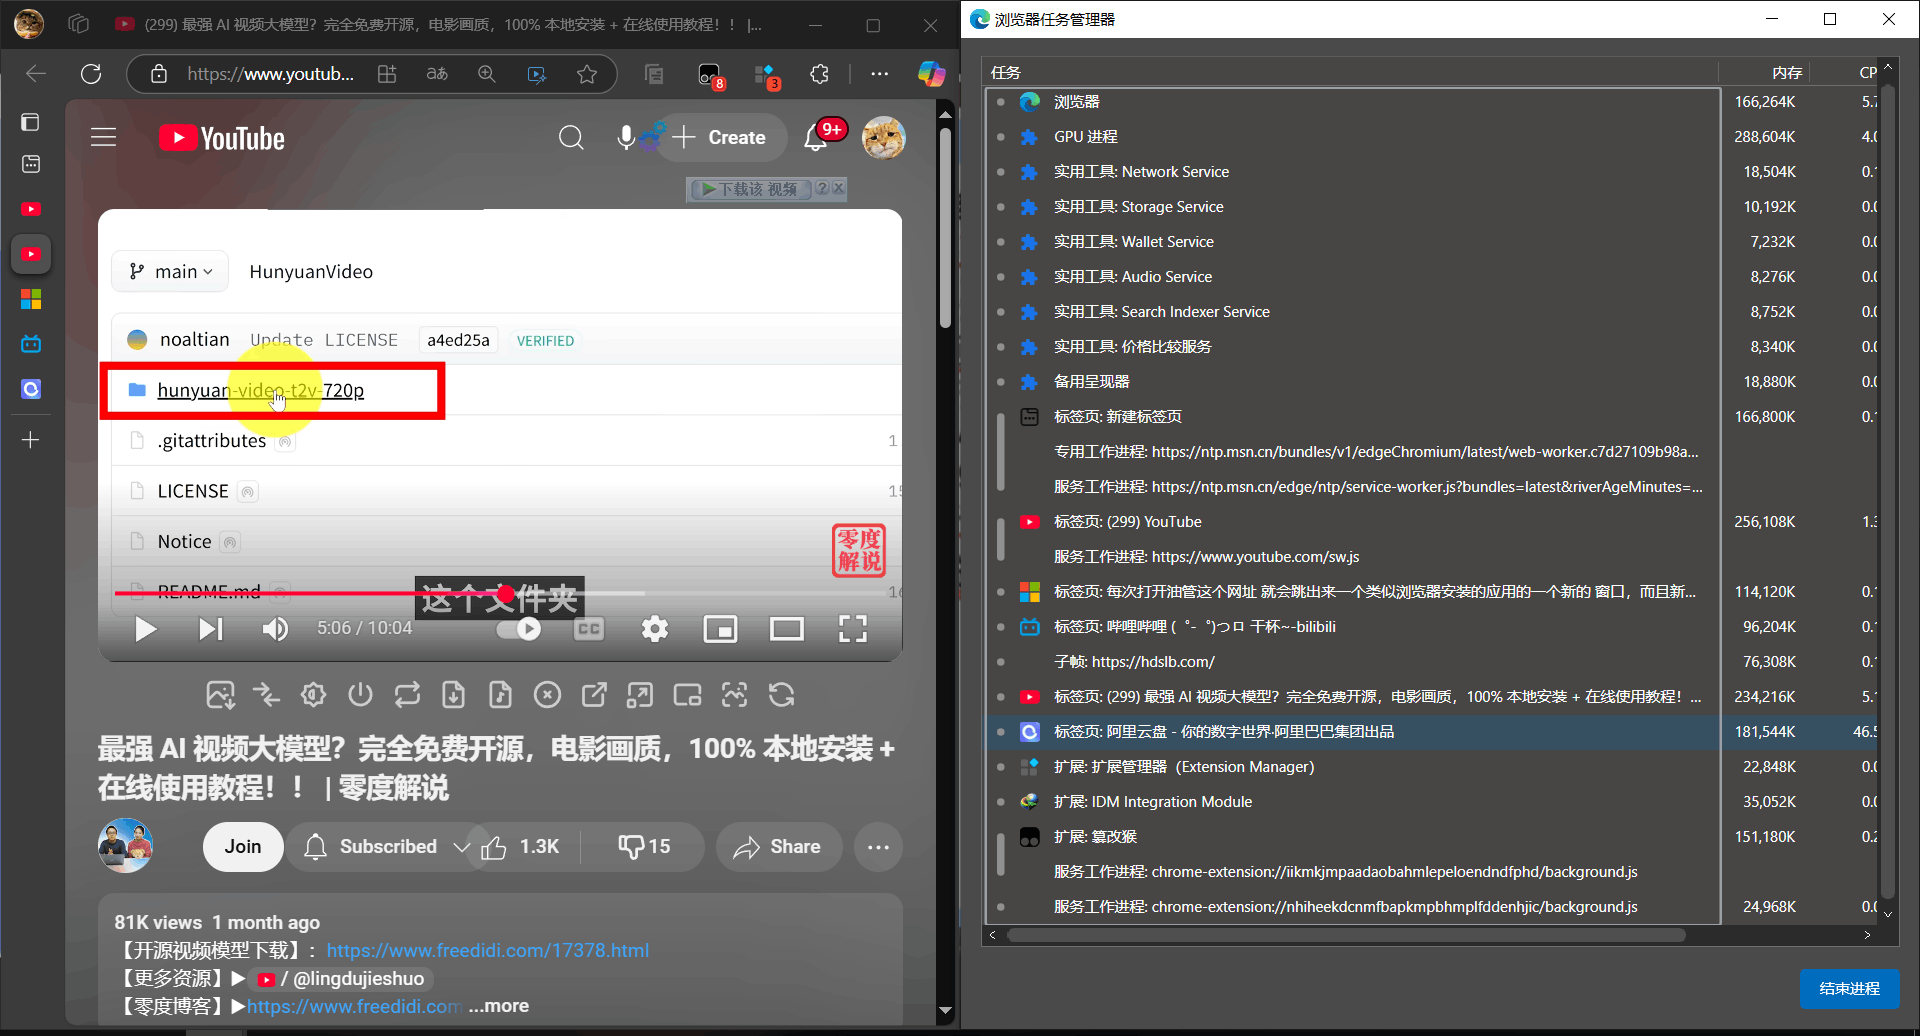Click the screenshot icon in extension toolbar below video
The image size is (1920, 1036).
tap(220, 695)
